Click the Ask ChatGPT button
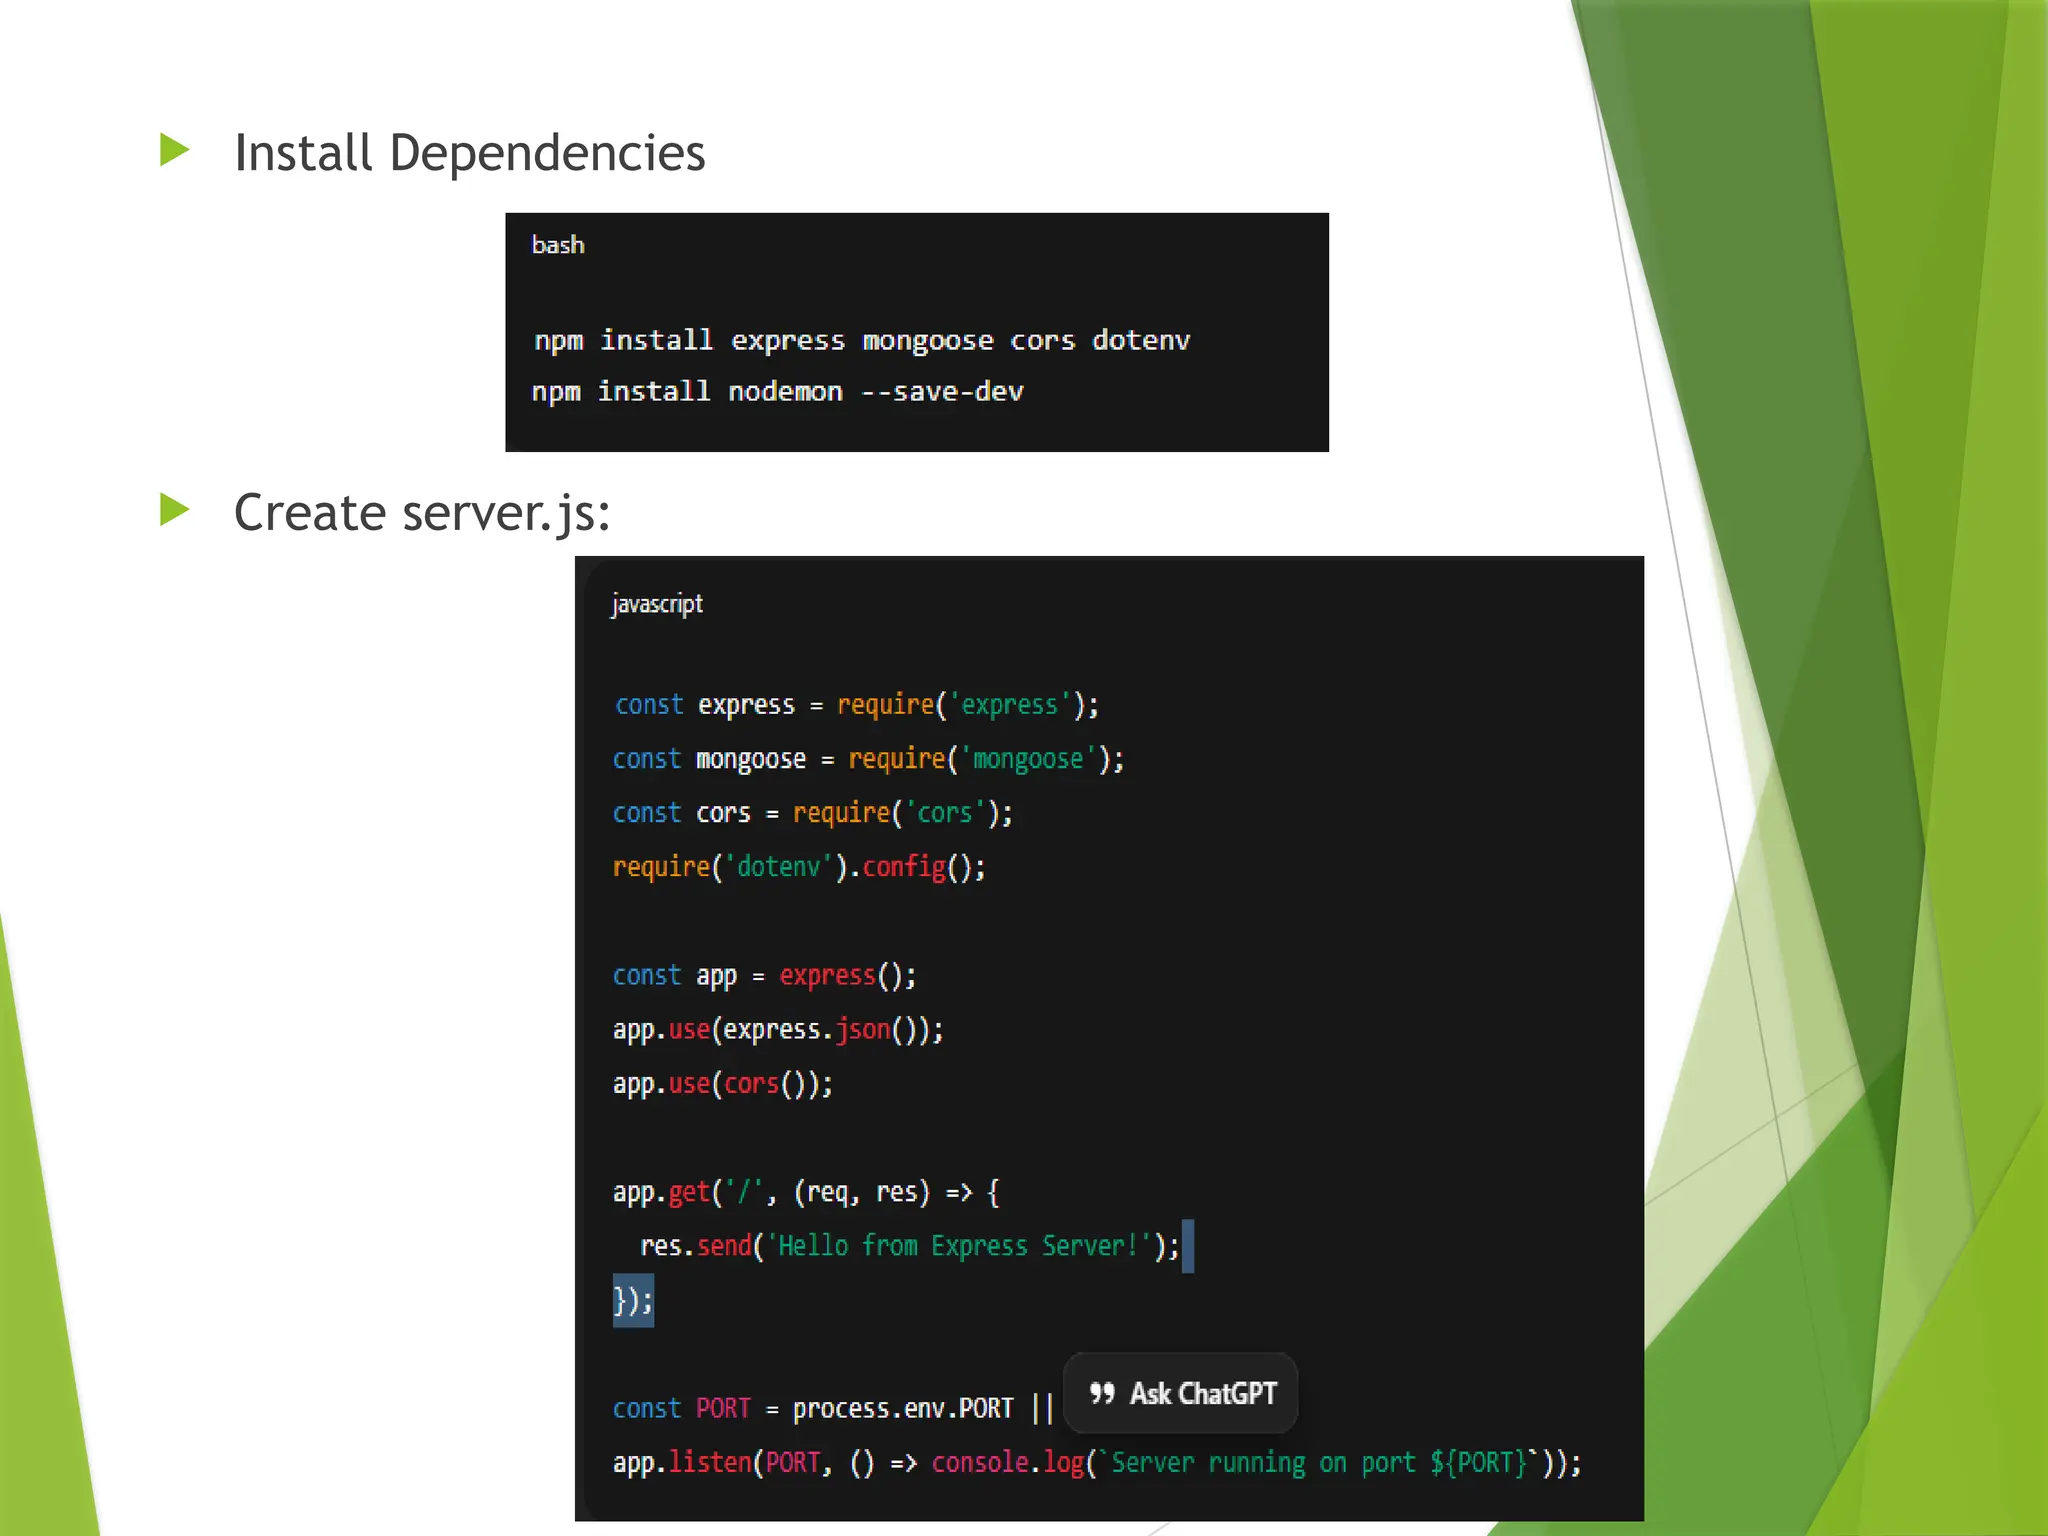 (1180, 1393)
